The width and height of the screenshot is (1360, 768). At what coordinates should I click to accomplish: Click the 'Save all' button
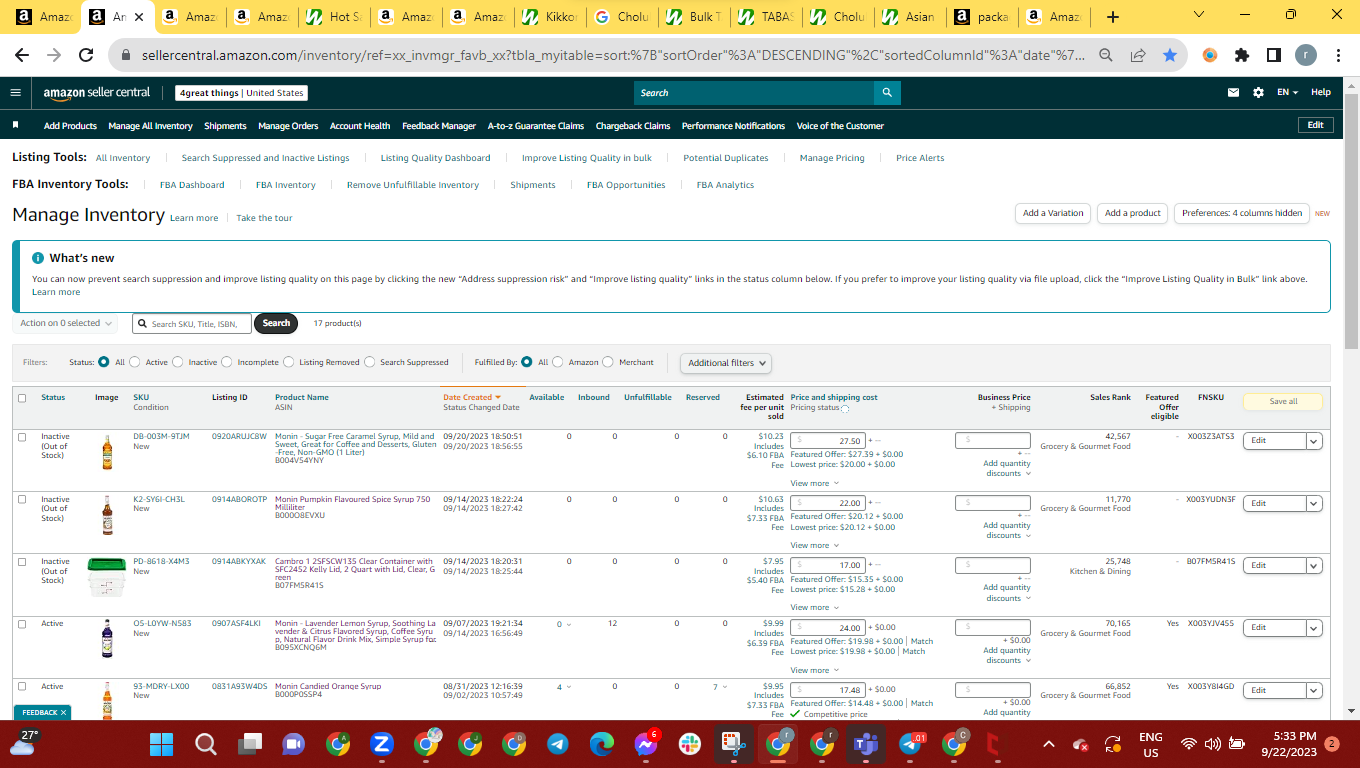click(x=1283, y=402)
